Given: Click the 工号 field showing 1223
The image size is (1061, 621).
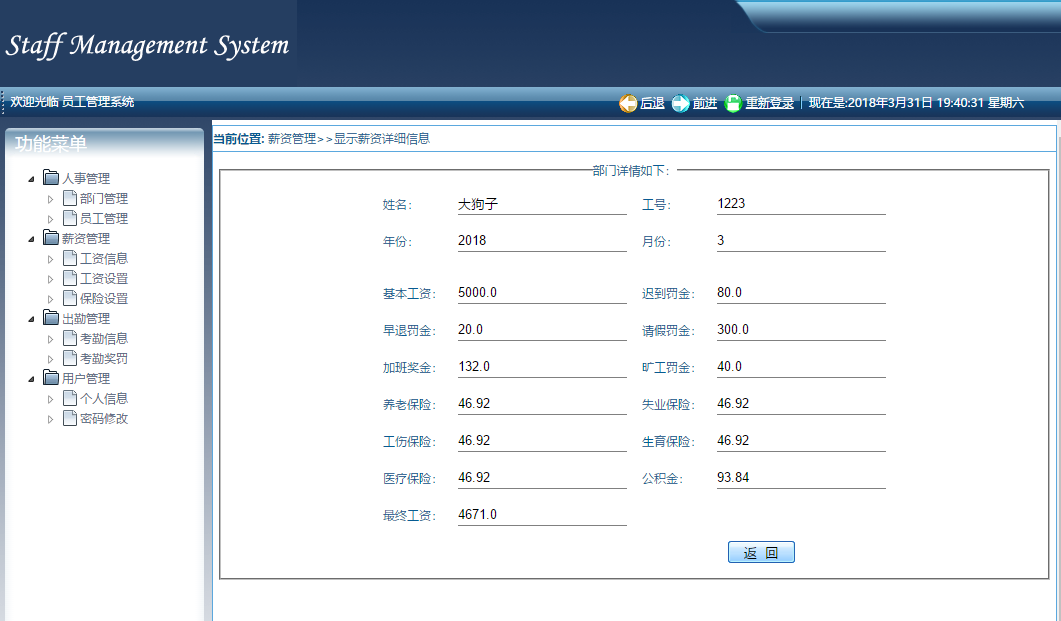Looking at the screenshot, I should click(801, 204).
